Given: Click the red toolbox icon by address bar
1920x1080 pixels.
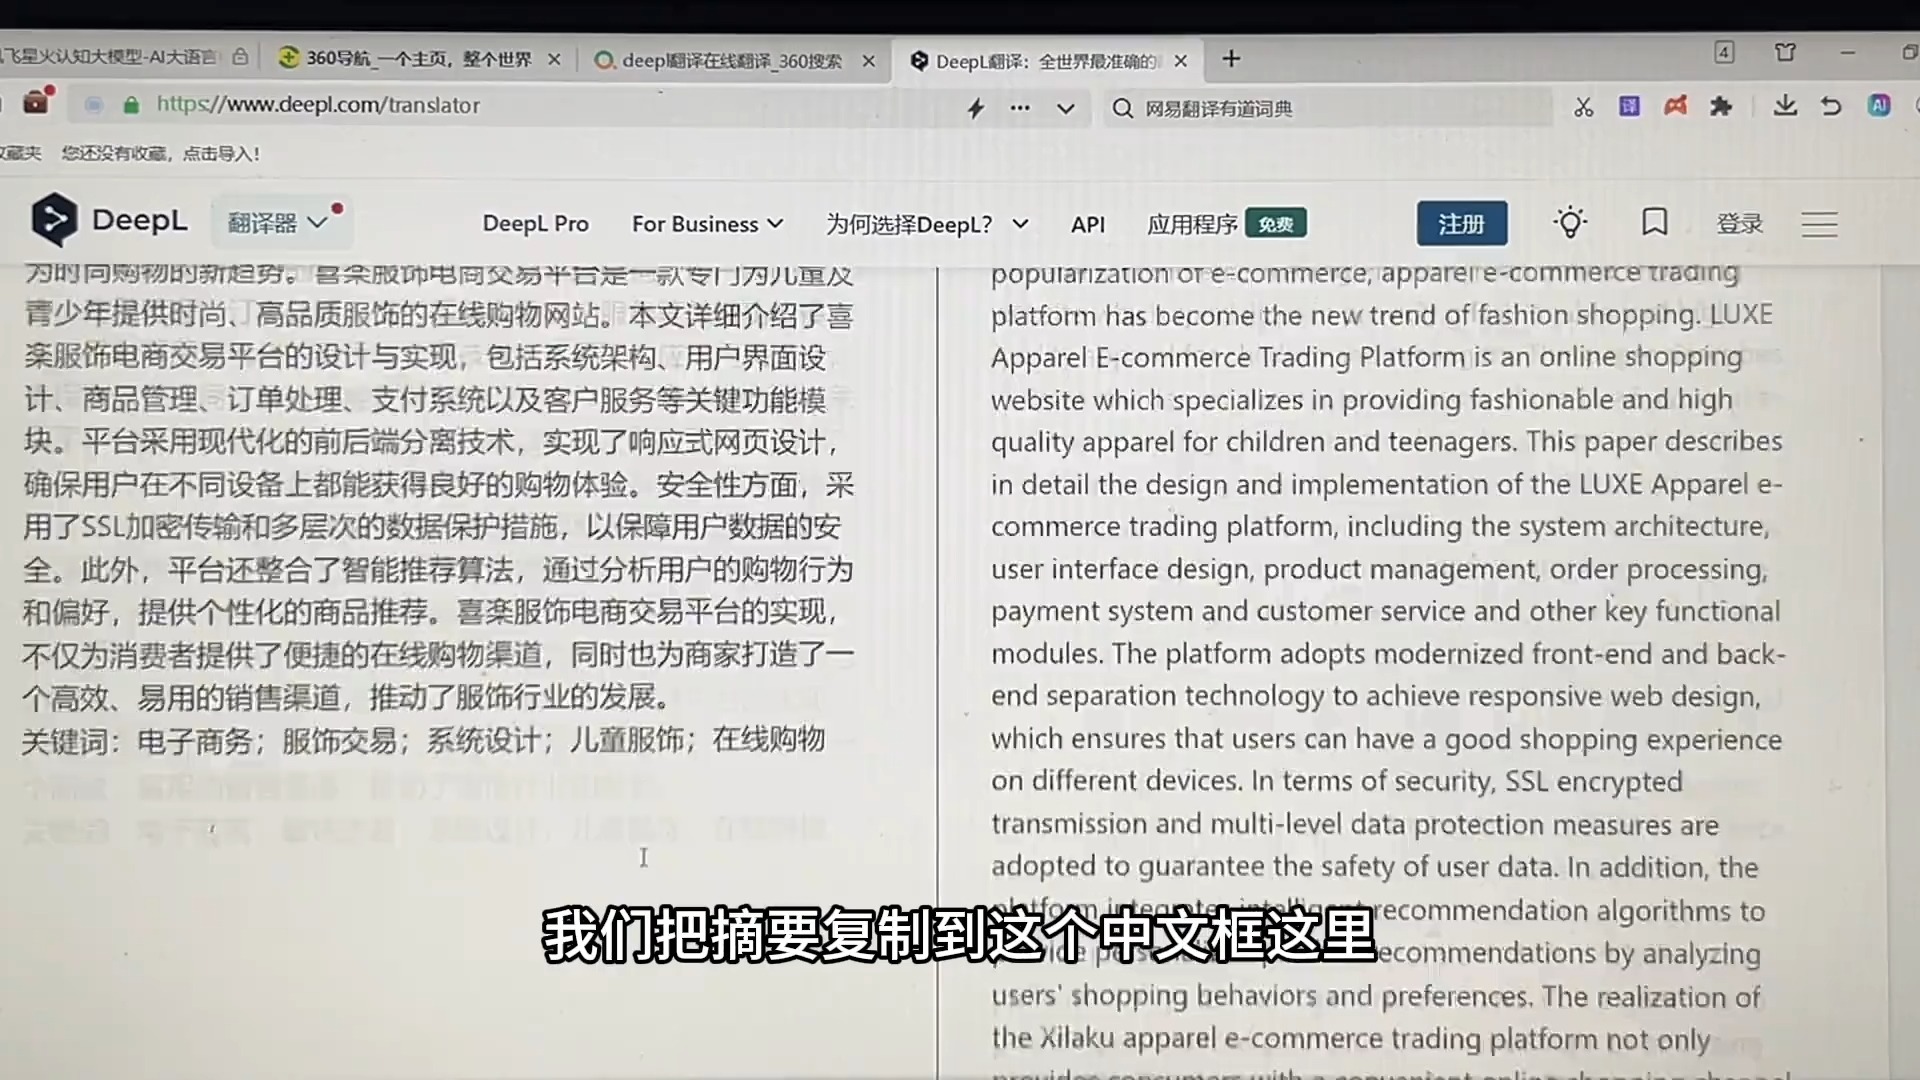Looking at the screenshot, I should (x=37, y=101).
